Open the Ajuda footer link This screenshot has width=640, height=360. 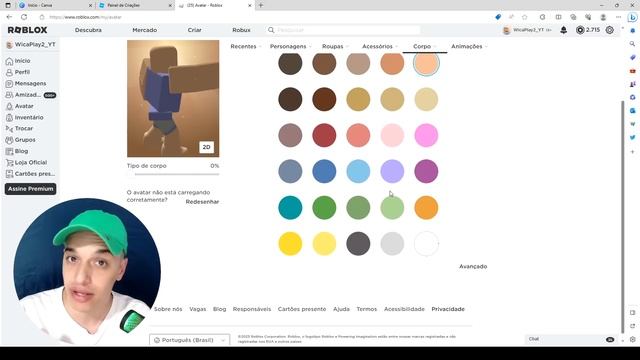[x=341, y=309]
